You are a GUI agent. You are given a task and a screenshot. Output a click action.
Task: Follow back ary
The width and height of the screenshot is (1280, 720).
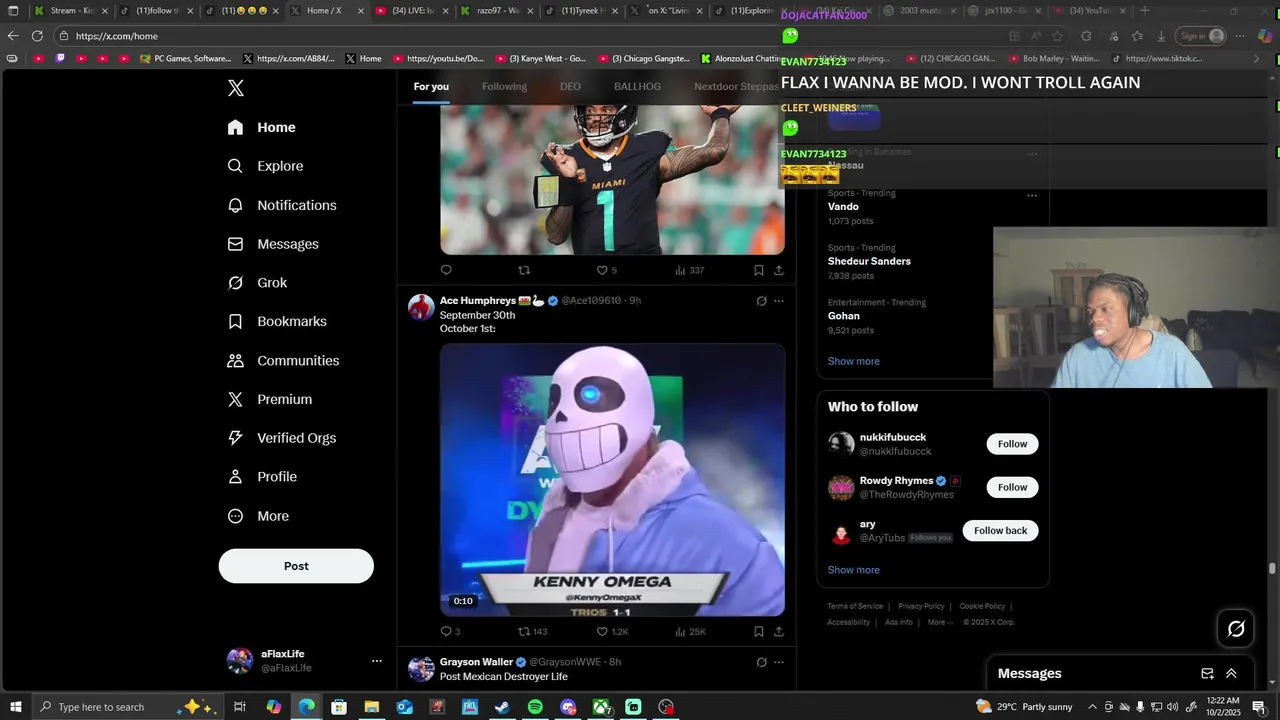click(x=1000, y=531)
